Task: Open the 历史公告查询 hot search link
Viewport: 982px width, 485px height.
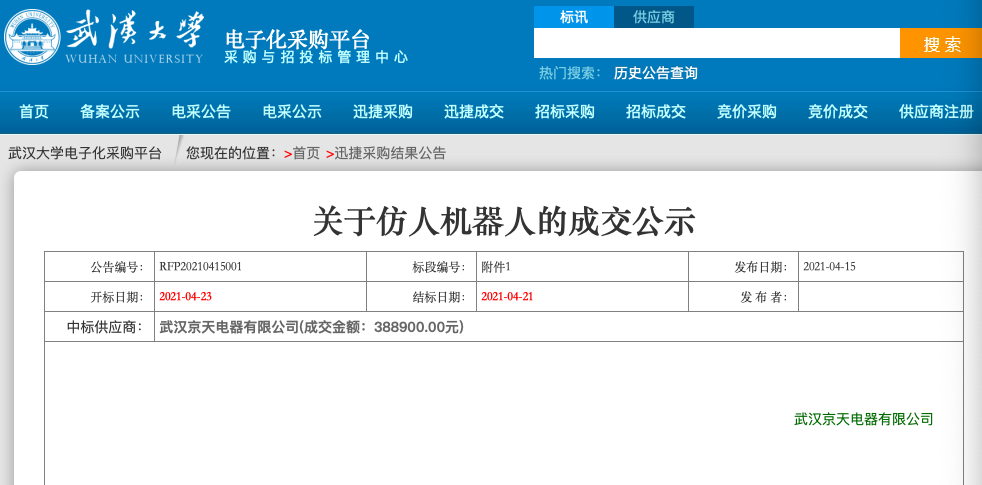Action: (x=656, y=73)
